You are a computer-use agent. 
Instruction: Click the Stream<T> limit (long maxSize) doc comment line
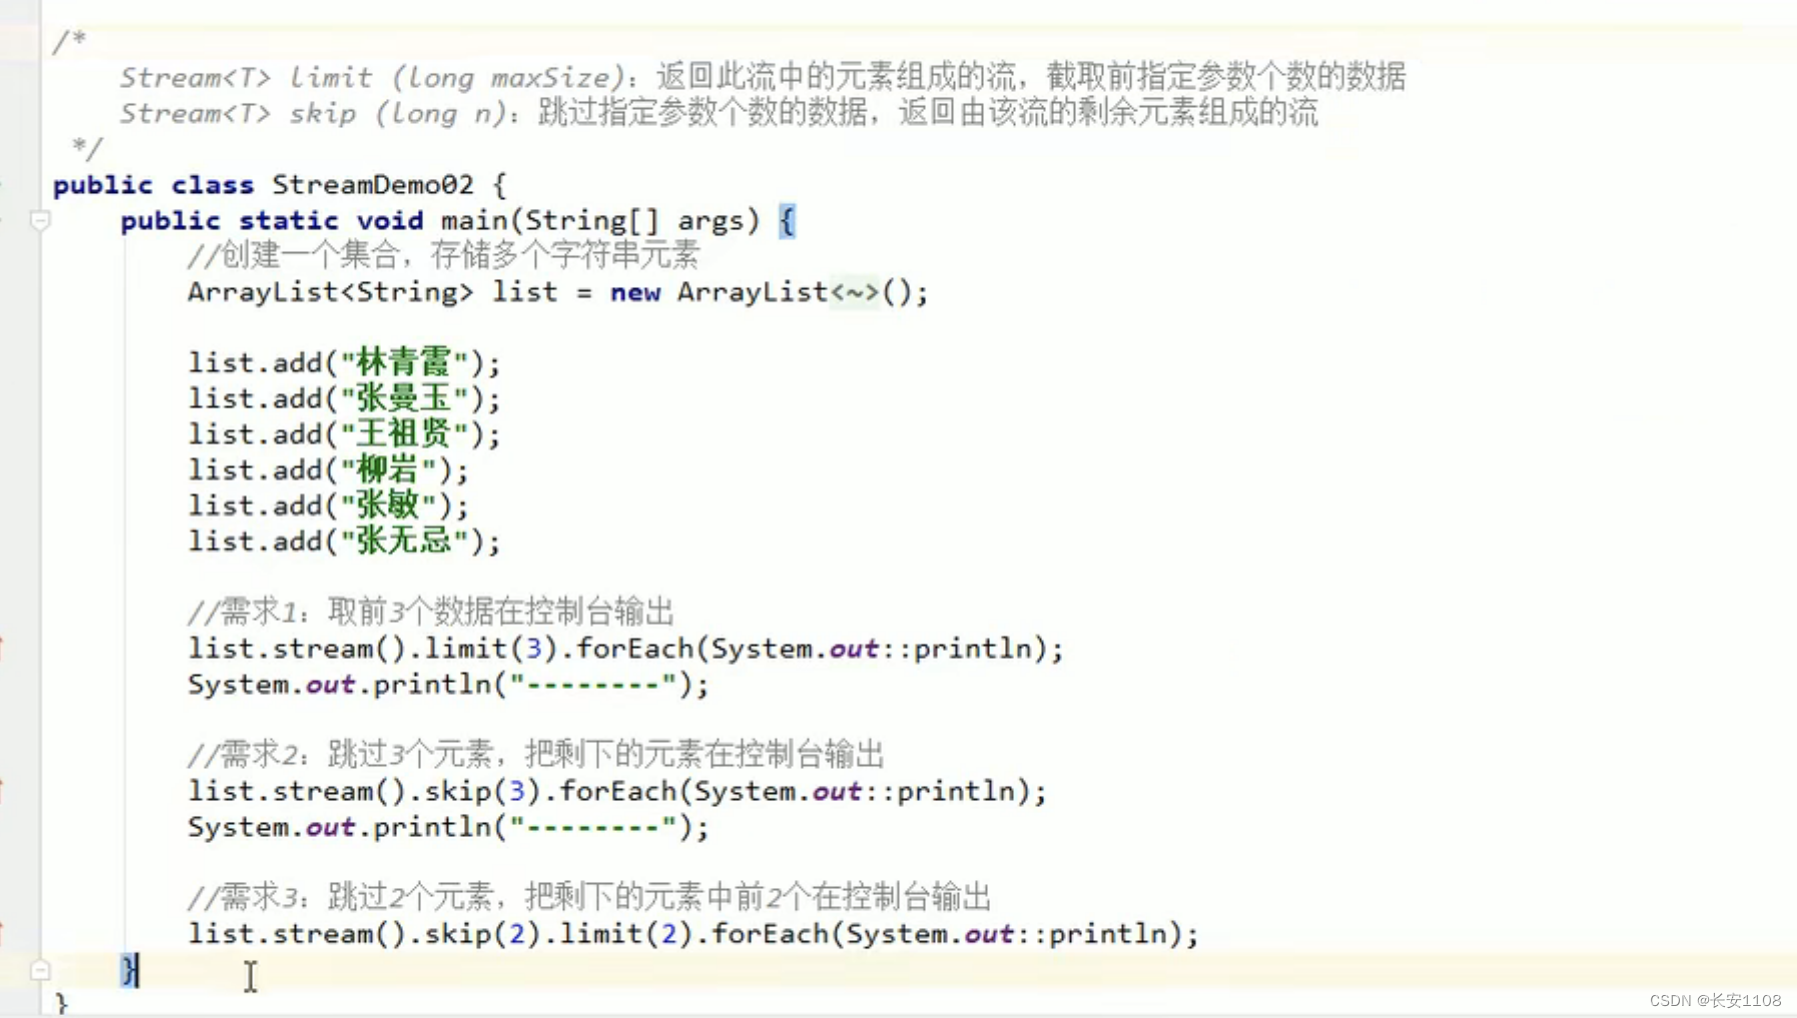point(763,77)
